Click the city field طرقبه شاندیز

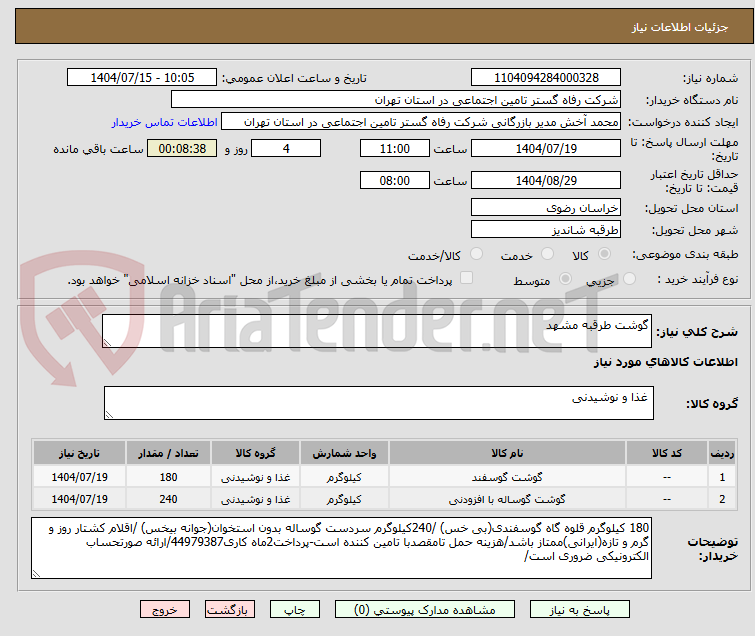pos(546,230)
